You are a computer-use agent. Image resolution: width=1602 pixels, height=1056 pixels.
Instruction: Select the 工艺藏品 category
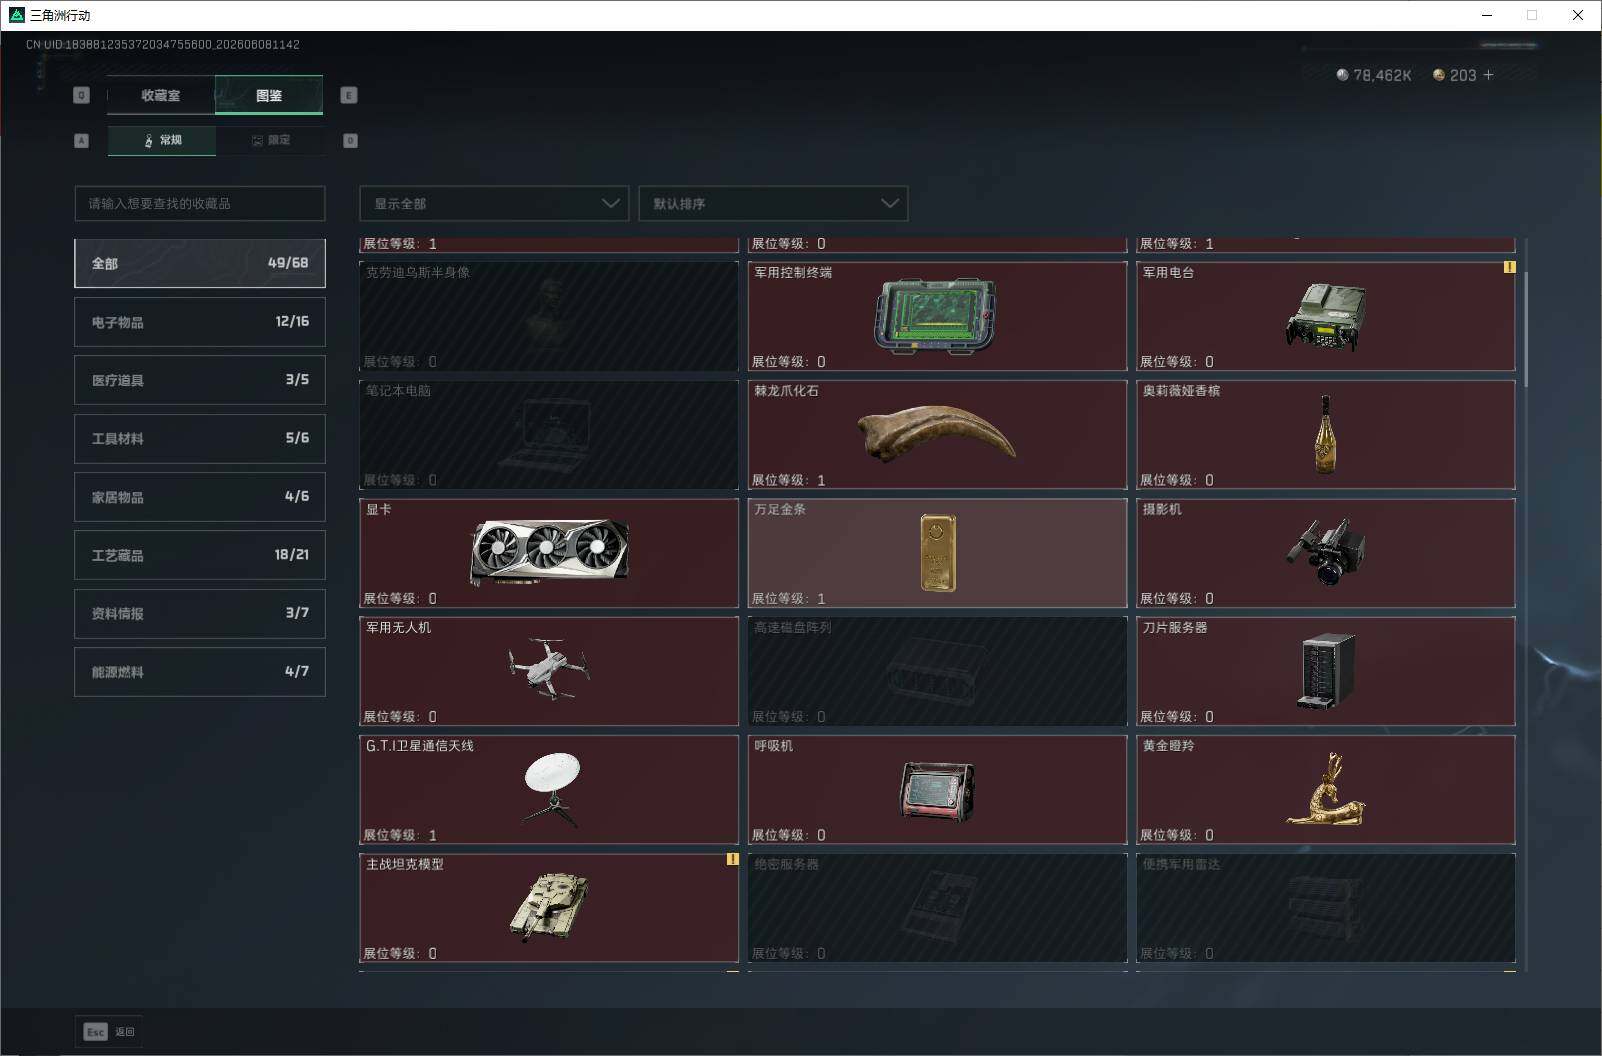[200, 555]
